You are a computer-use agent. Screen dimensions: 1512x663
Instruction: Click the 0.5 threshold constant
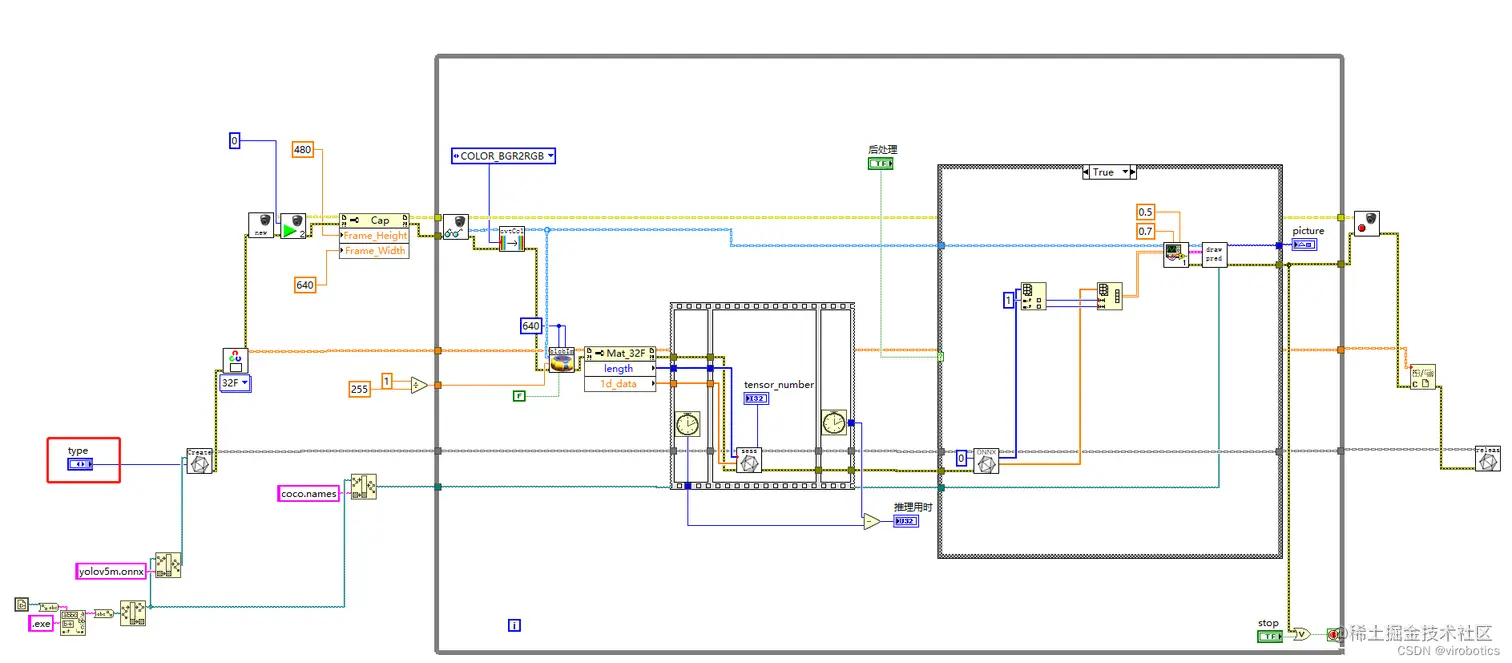point(1146,212)
